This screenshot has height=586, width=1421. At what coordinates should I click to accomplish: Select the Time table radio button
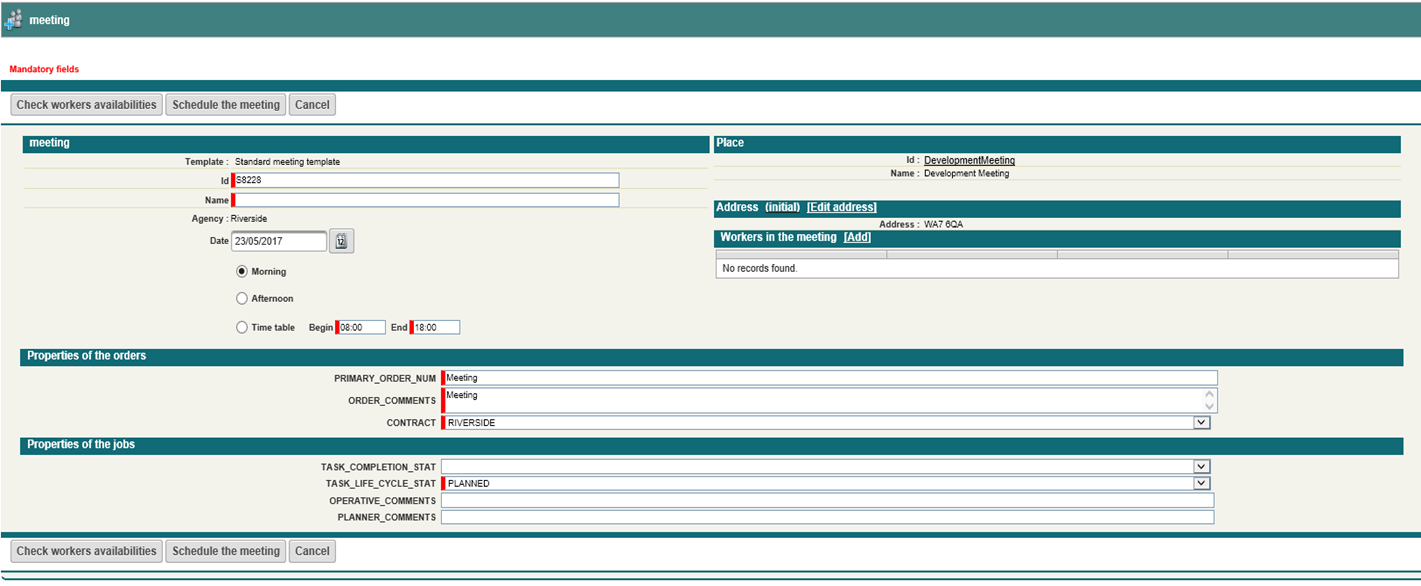242,327
